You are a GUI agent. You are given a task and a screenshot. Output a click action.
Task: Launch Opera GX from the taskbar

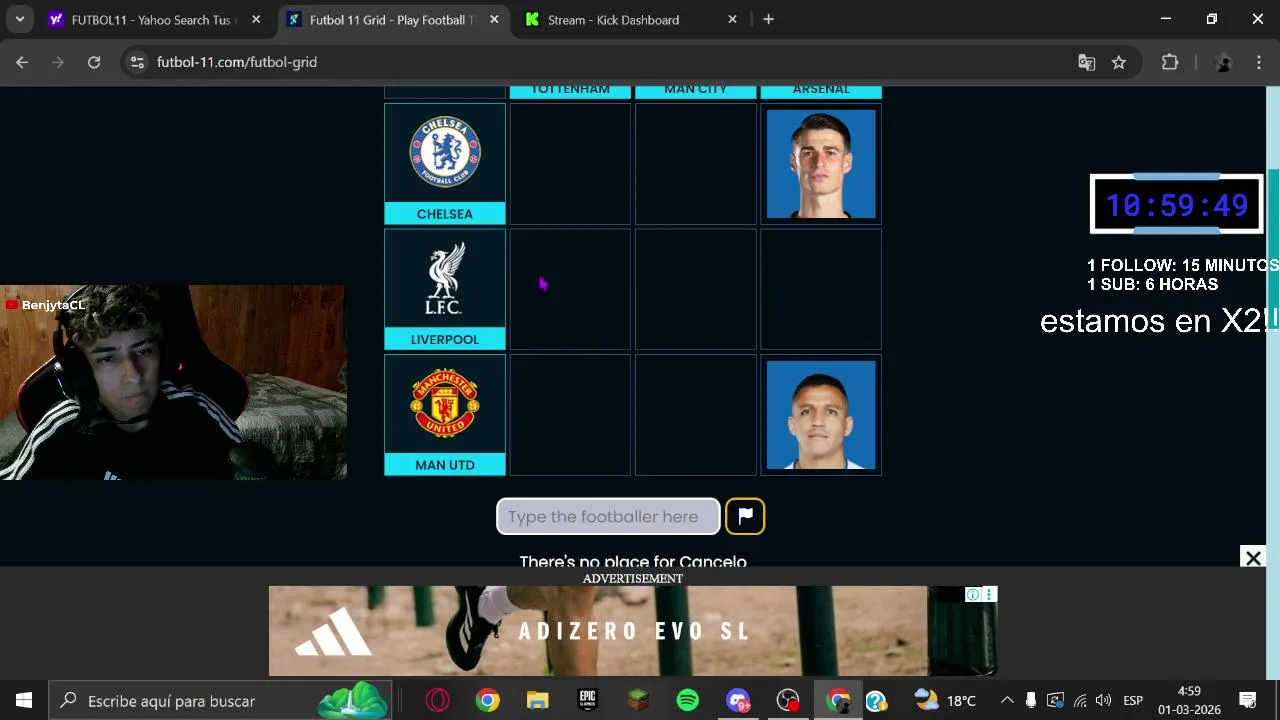(x=437, y=701)
